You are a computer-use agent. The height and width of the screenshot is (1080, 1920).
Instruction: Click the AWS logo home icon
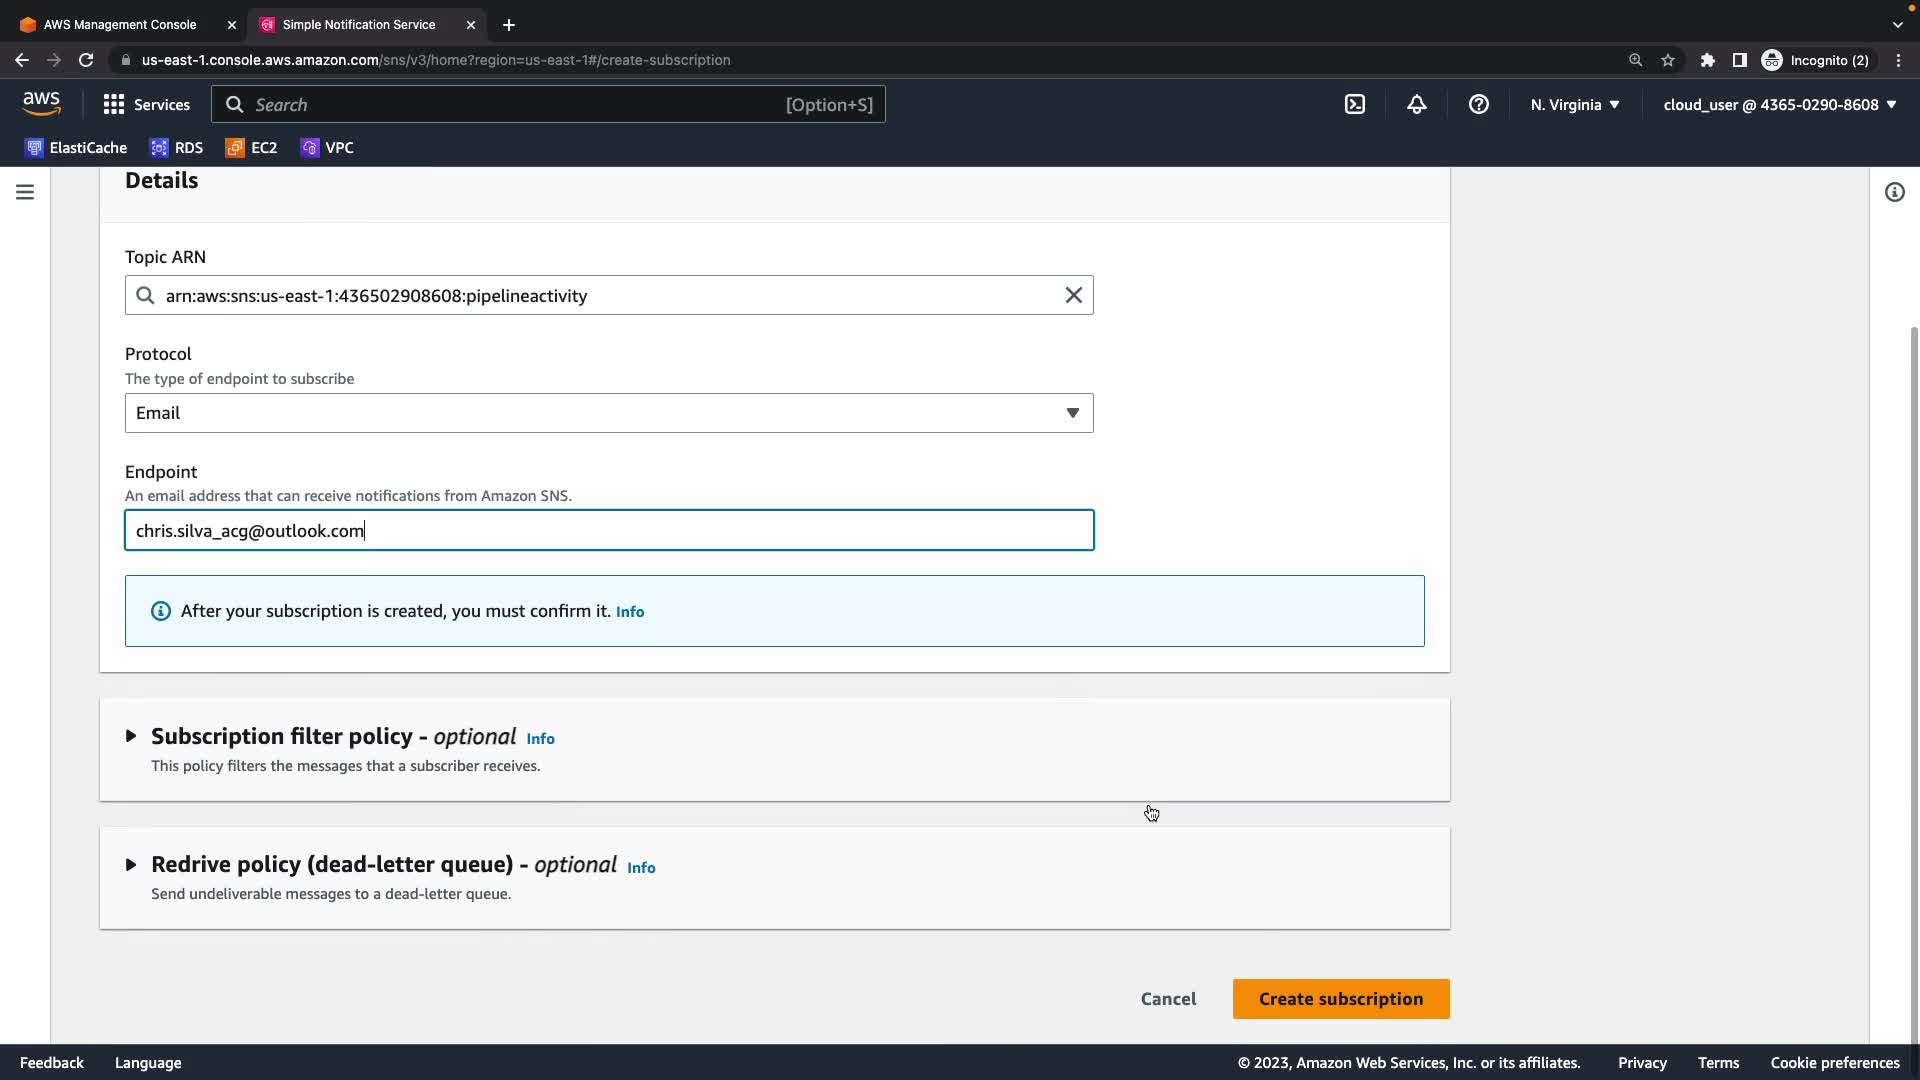(41, 104)
